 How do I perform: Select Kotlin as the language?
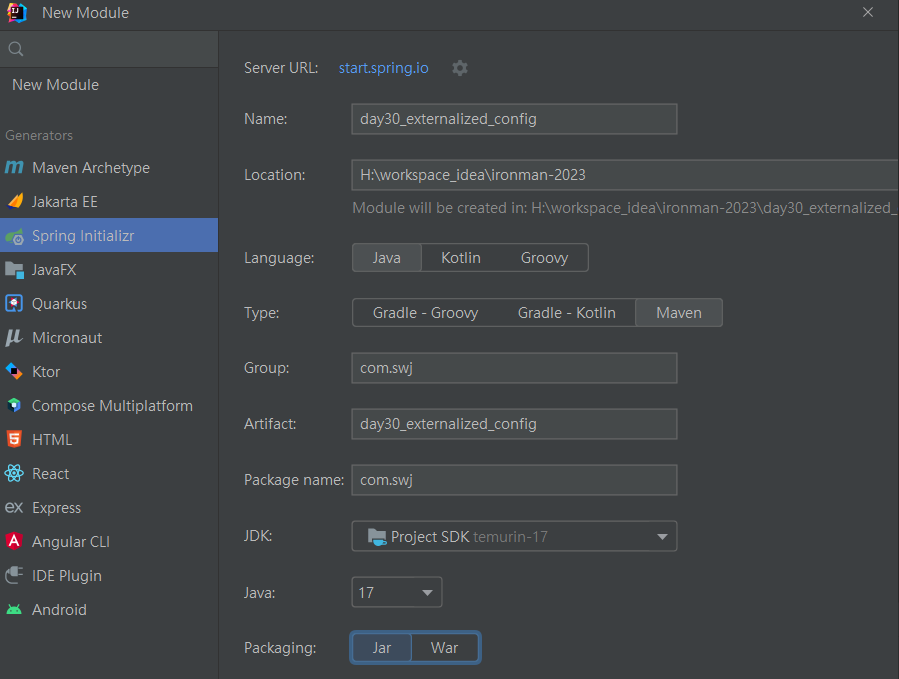pos(461,258)
